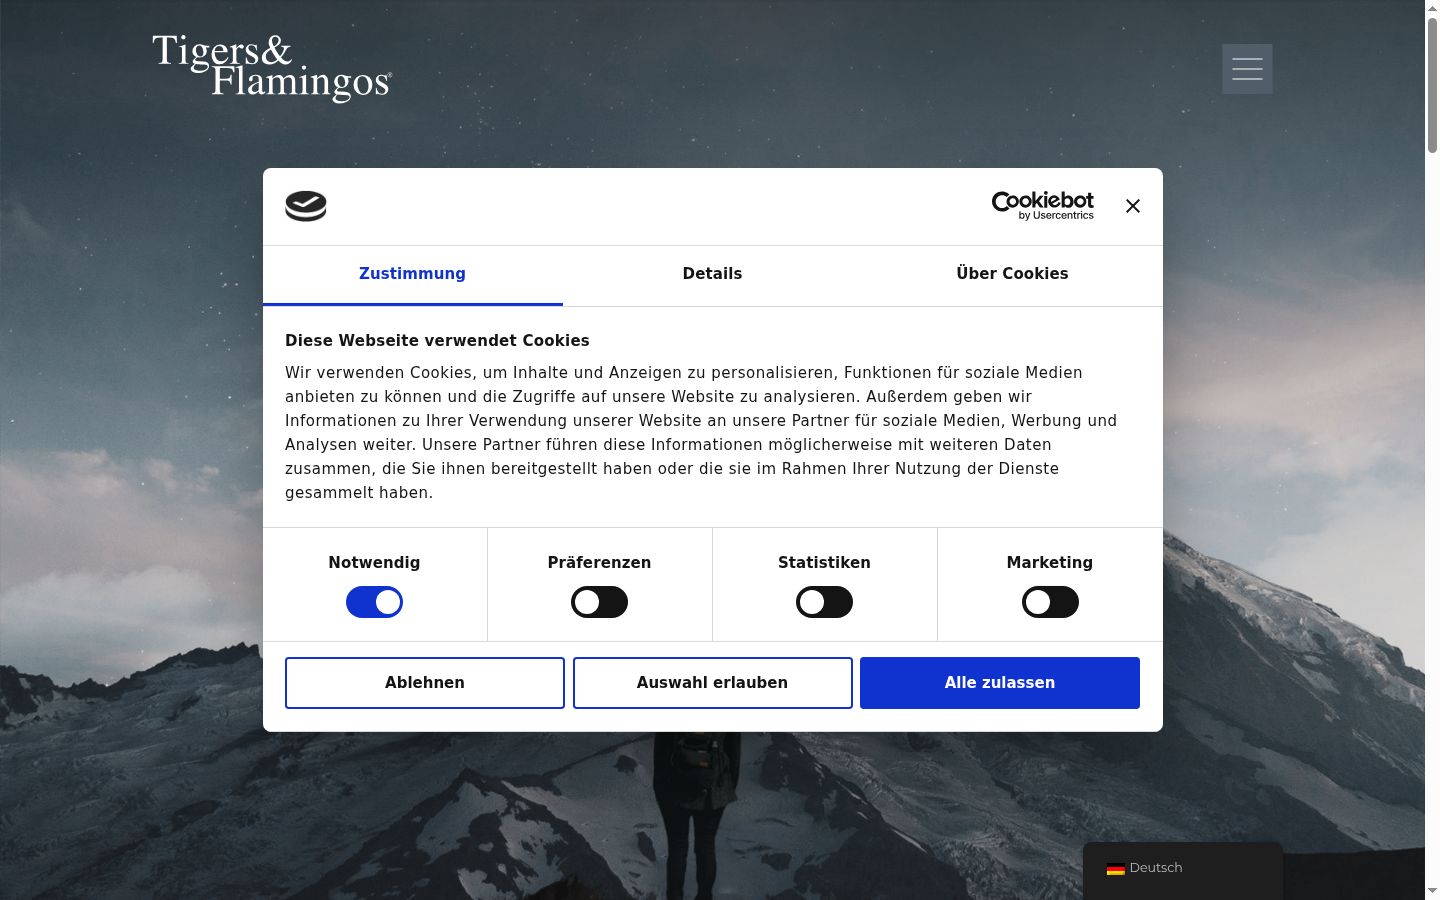The image size is (1440, 900).
Task: Switch to the Zustimmung tab
Action: click(413, 274)
